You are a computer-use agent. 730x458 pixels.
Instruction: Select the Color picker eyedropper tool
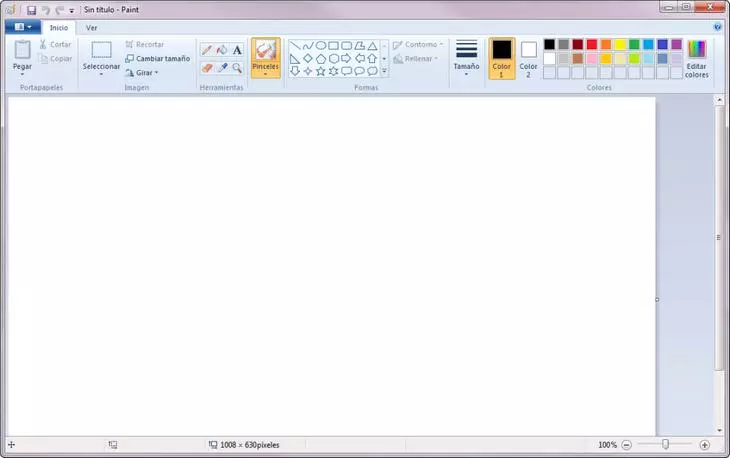pyautogui.click(x=222, y=68)
